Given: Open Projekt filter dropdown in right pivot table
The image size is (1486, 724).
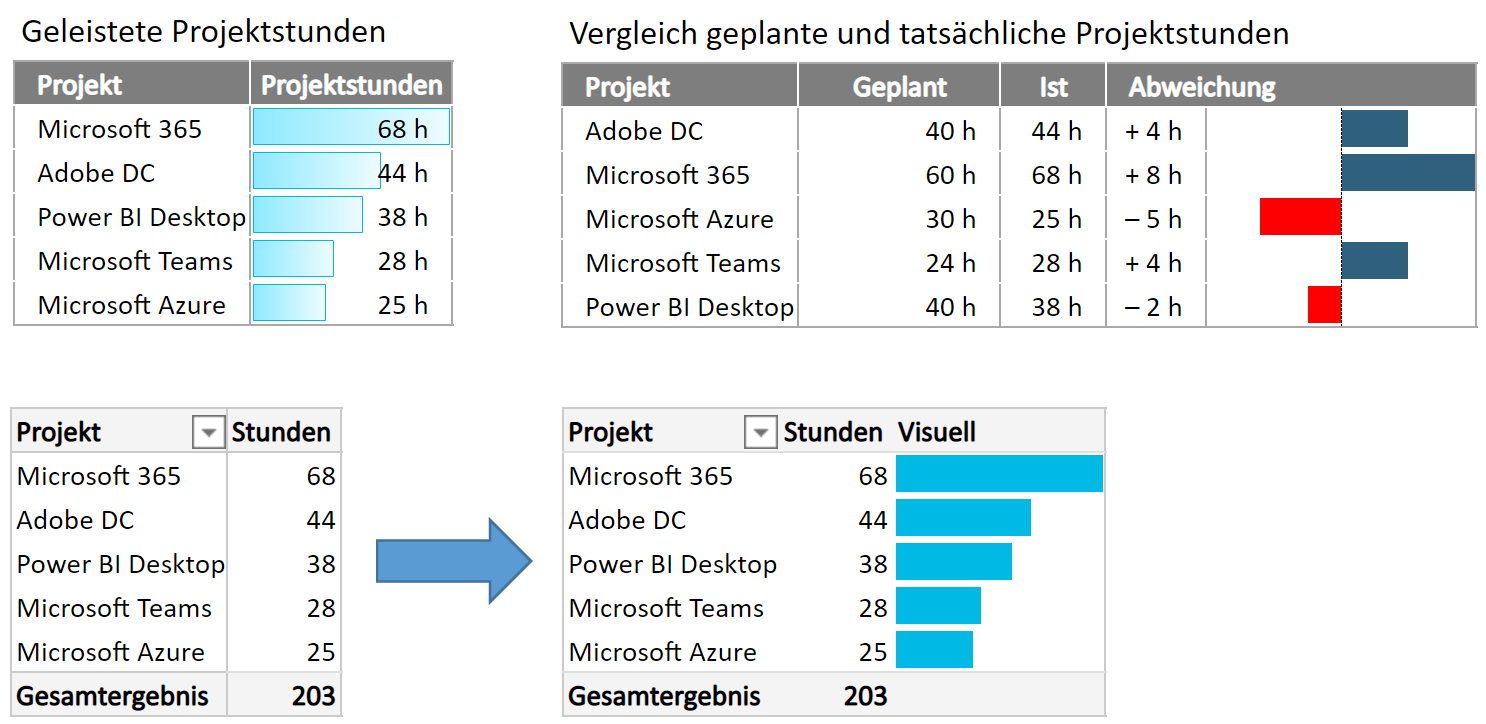Looking at the screenshot, I should [760, 432].
